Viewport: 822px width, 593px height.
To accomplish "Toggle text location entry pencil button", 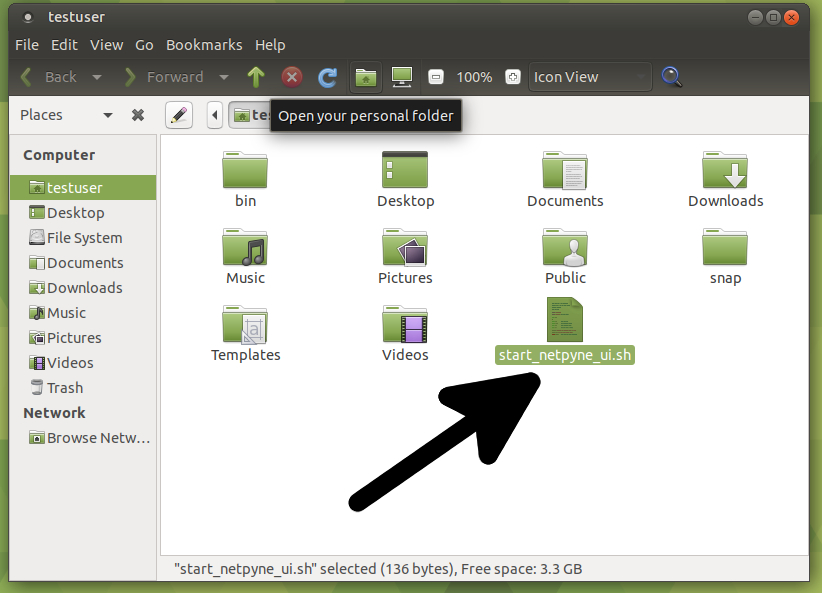I will tap(179, 115).
